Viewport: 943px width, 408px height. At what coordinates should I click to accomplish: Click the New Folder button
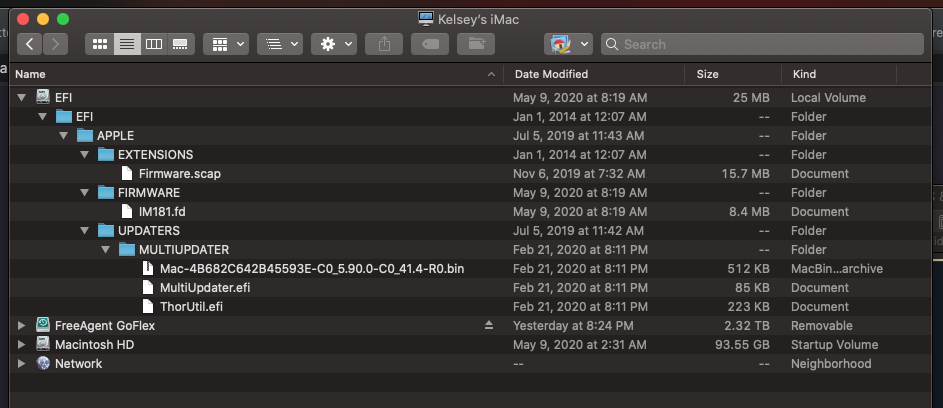[x=476, y=44]
